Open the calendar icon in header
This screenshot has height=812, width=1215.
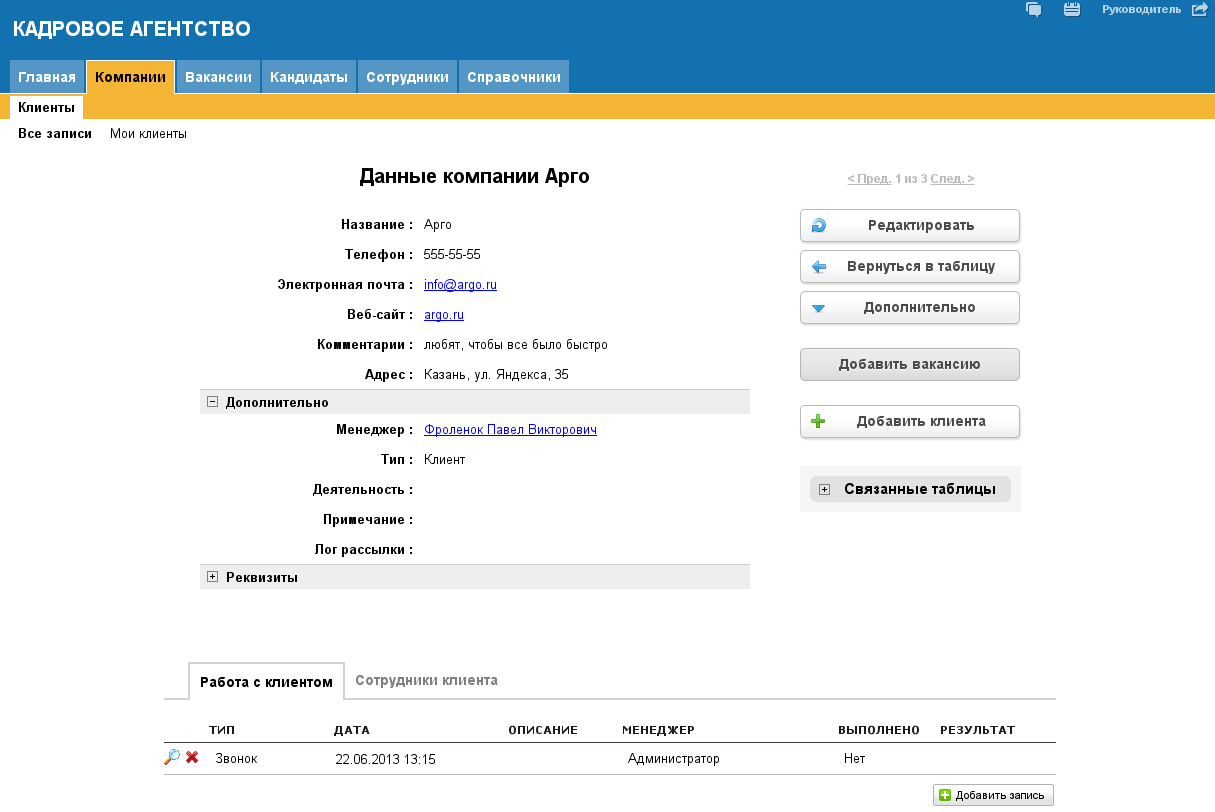(1072, 10)
